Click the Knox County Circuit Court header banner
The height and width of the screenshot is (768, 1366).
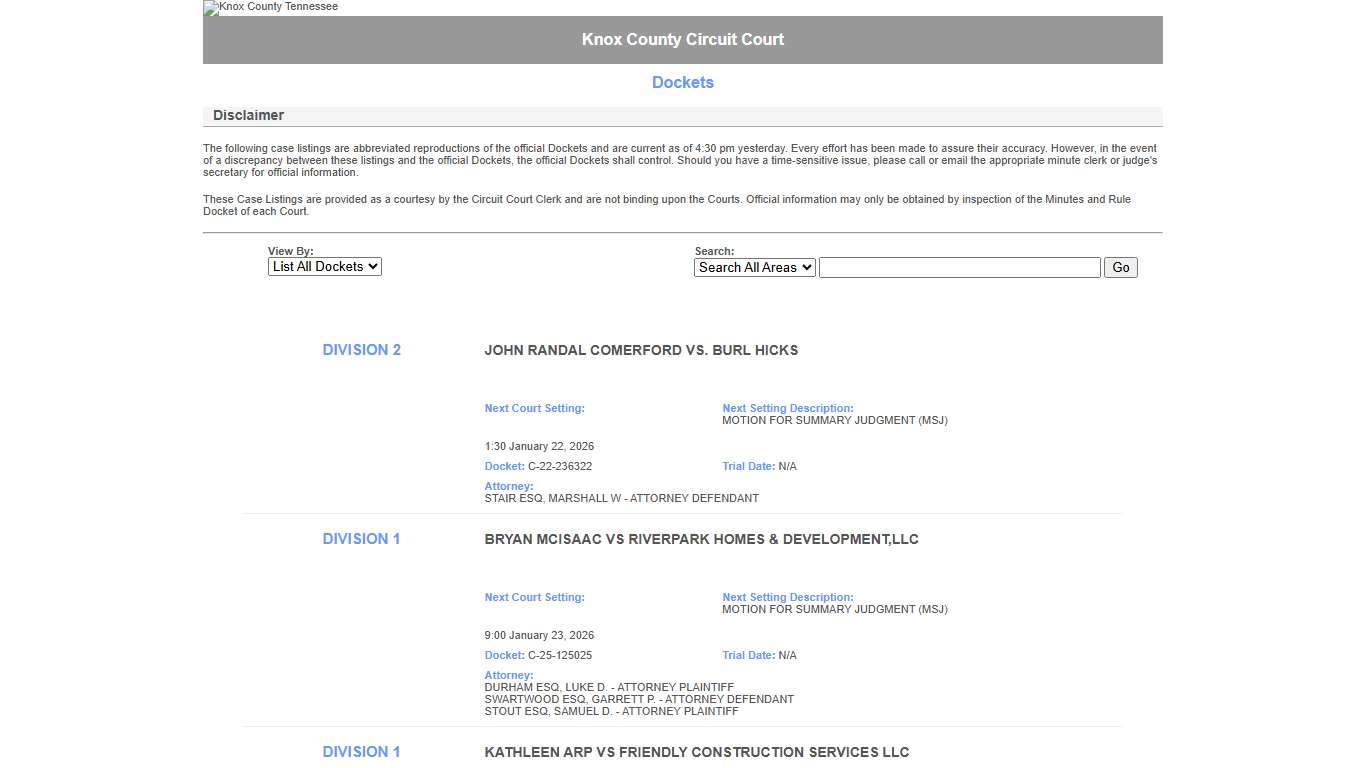point(683,39)
